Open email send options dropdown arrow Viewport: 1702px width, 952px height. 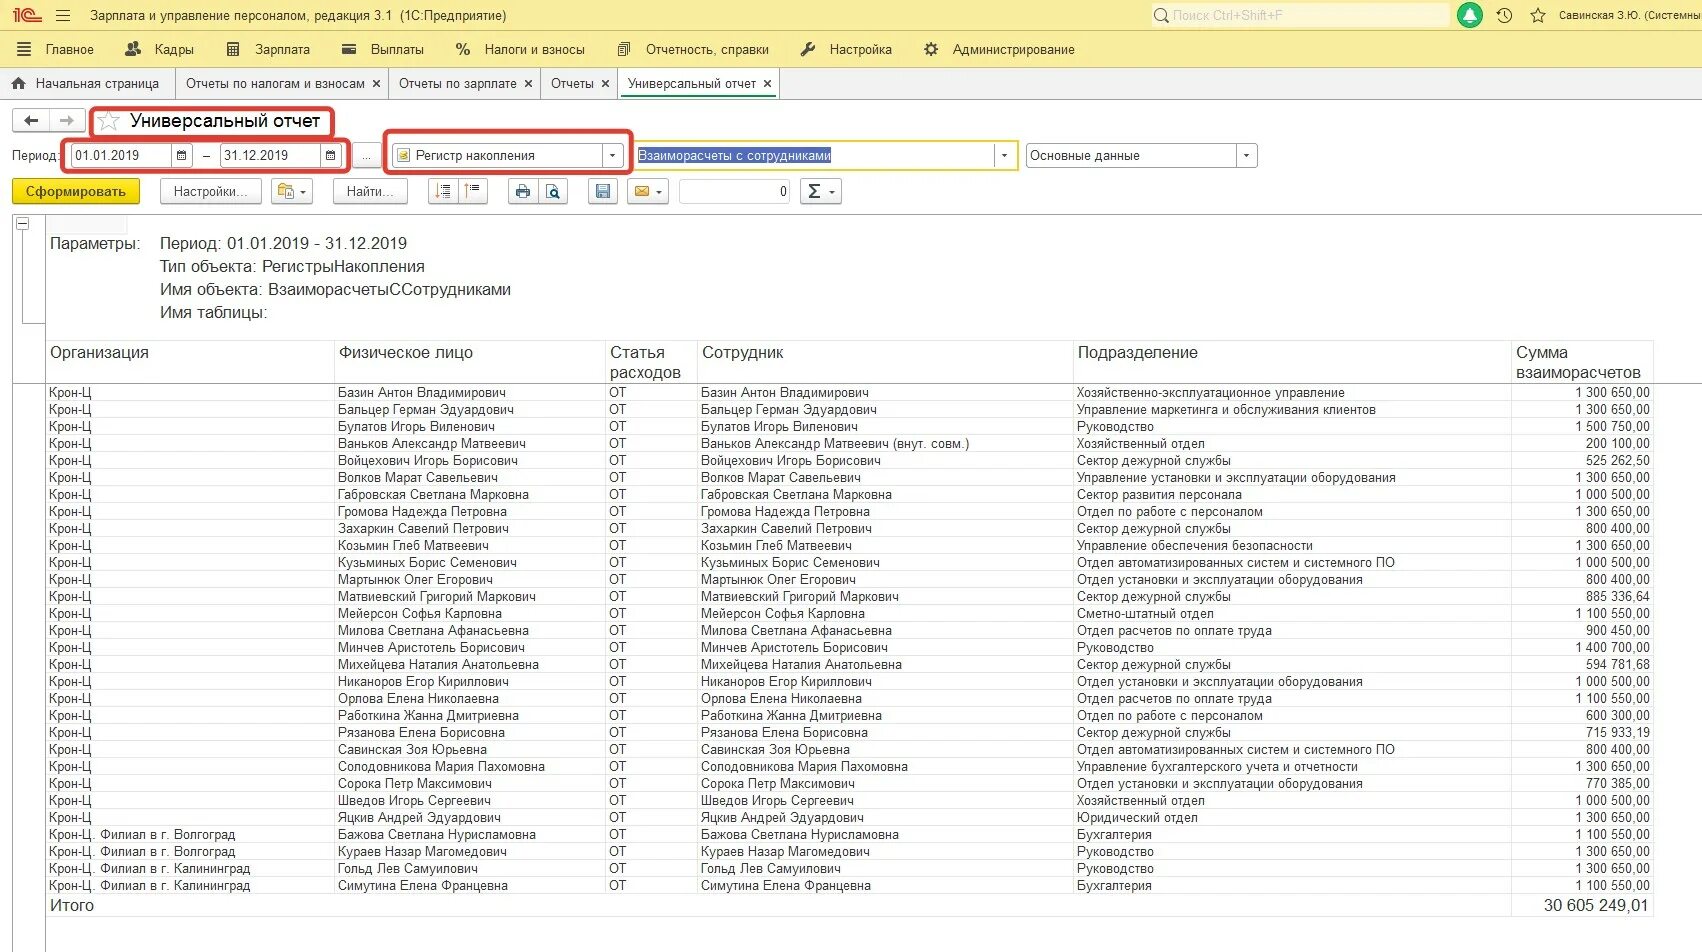(x=660, y=191)
